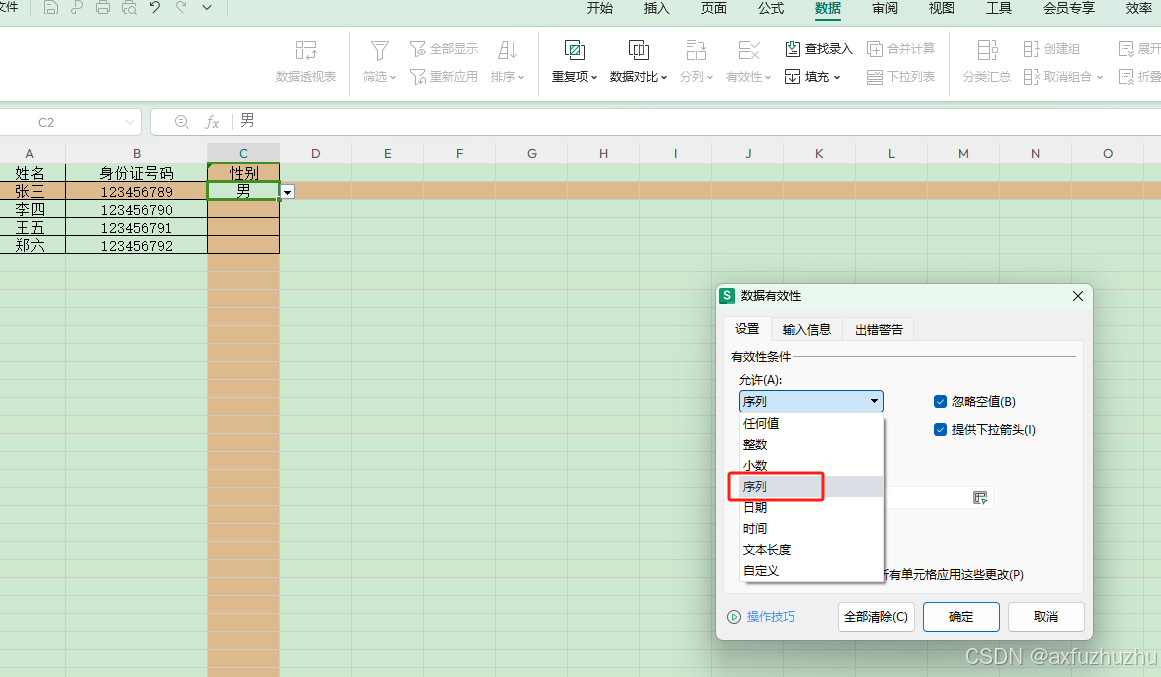Switch to the 工具 ribbon tab
1161x677 pixels.
pos(999,8)
